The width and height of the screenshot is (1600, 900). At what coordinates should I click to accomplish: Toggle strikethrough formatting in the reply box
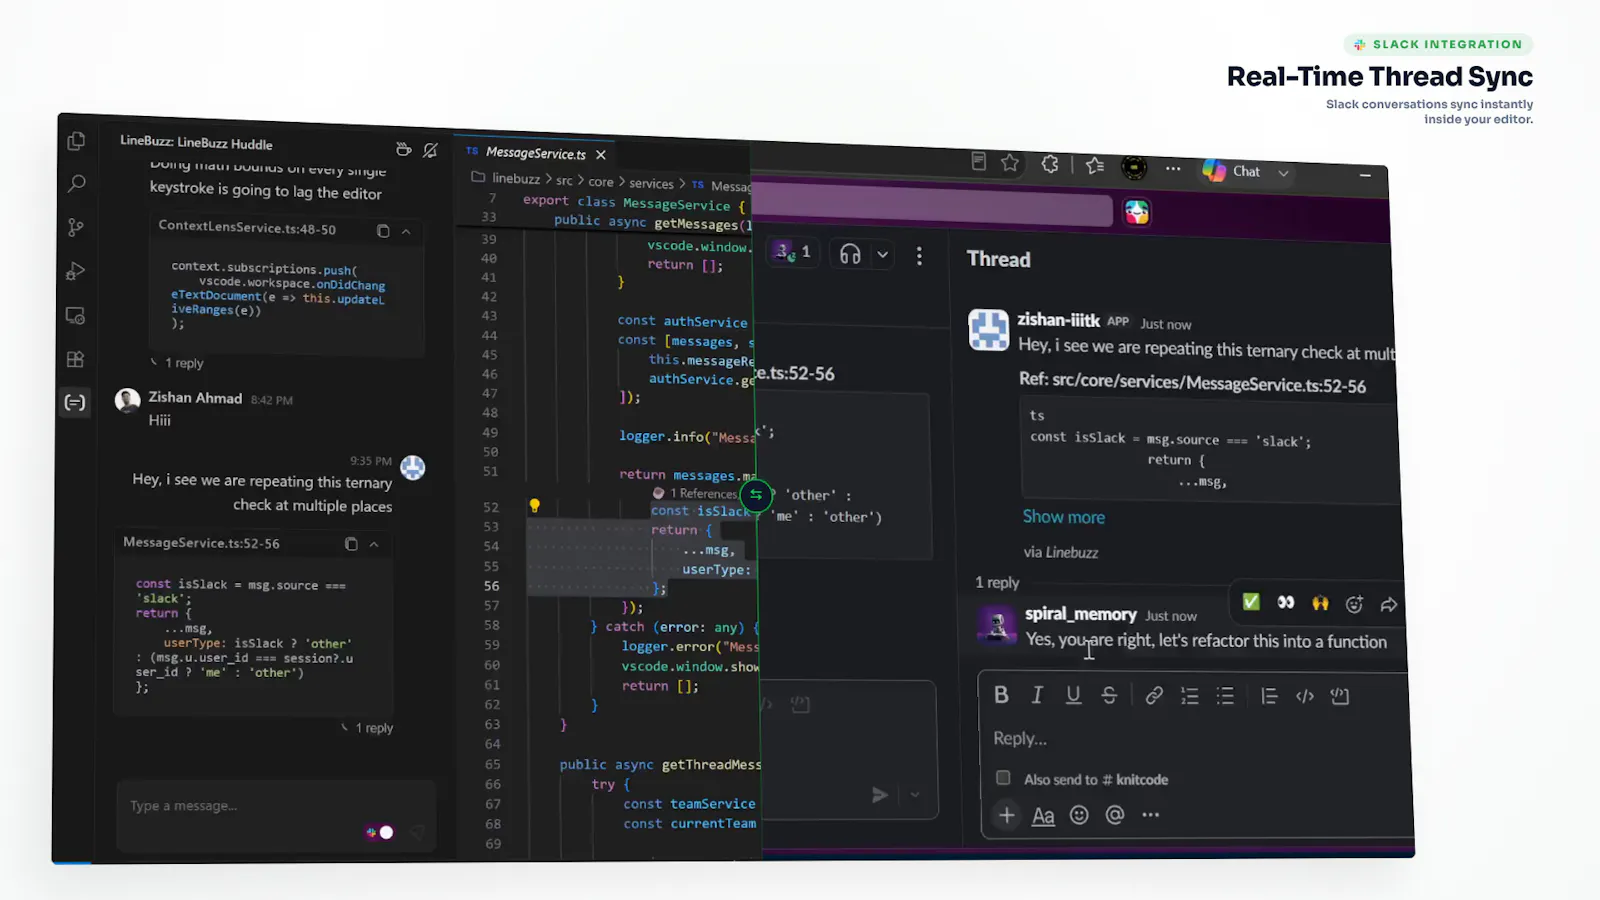coord(1109,695)
